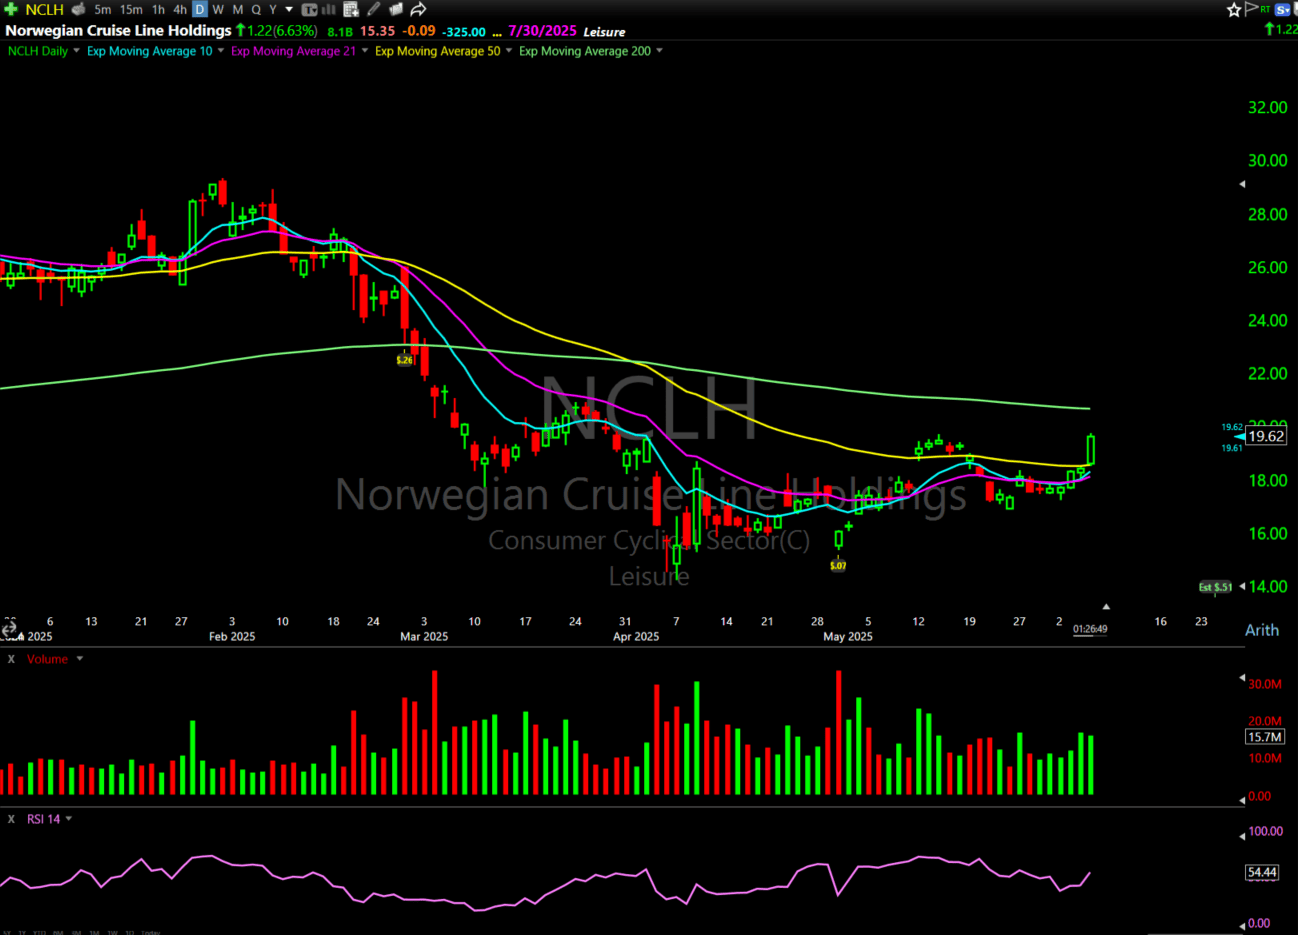Click the 8.1B market cap value
Image resolution: width=1298 pixels, height=935 pixels.
[340, 32]
